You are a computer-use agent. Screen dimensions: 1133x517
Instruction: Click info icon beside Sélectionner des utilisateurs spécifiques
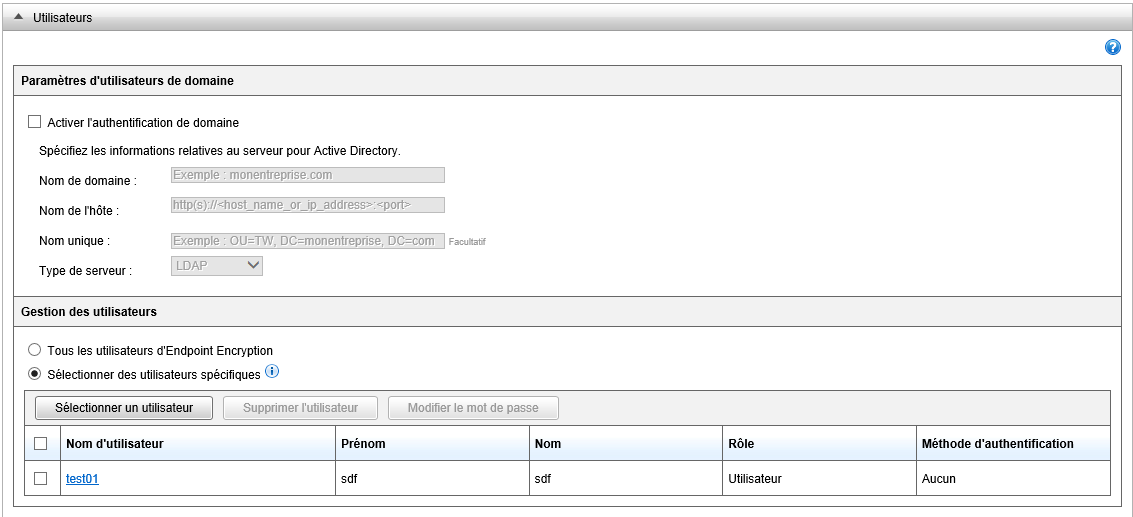click(x=272, y=373)
